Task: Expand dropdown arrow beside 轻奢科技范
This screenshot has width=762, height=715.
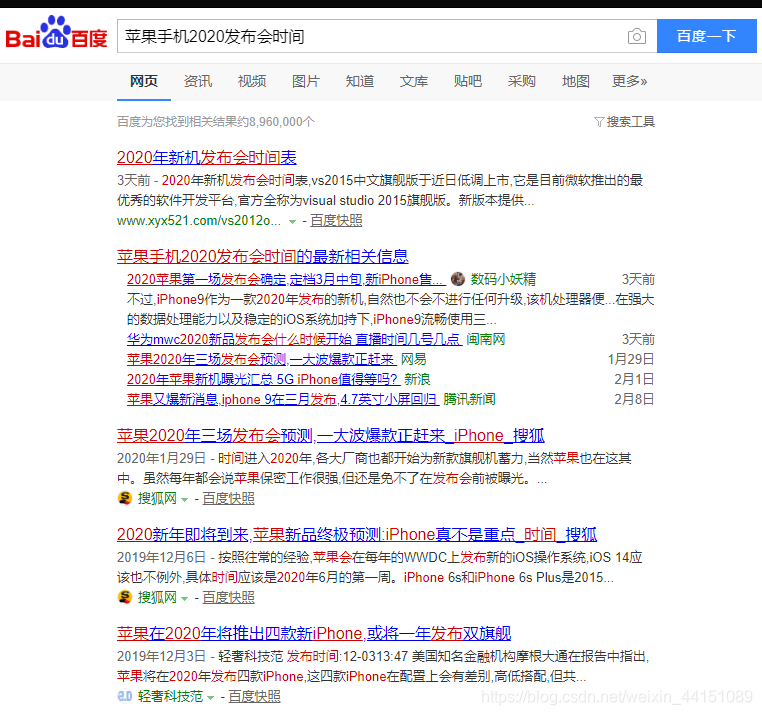Action: pos(210,698)
